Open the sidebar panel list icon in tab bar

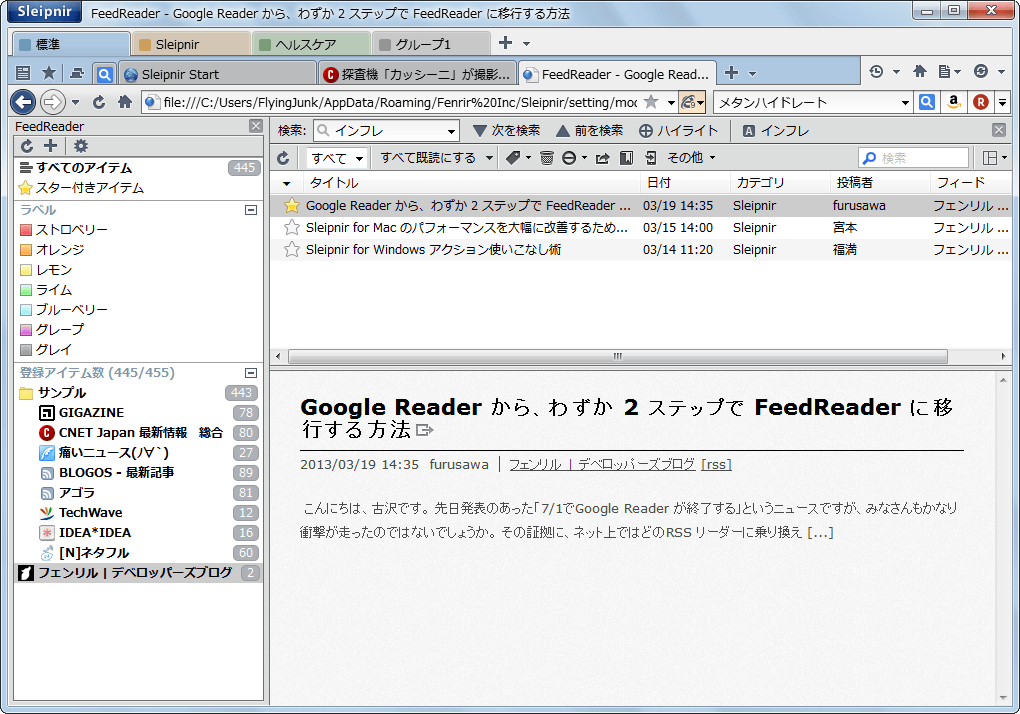pos(23,73)
